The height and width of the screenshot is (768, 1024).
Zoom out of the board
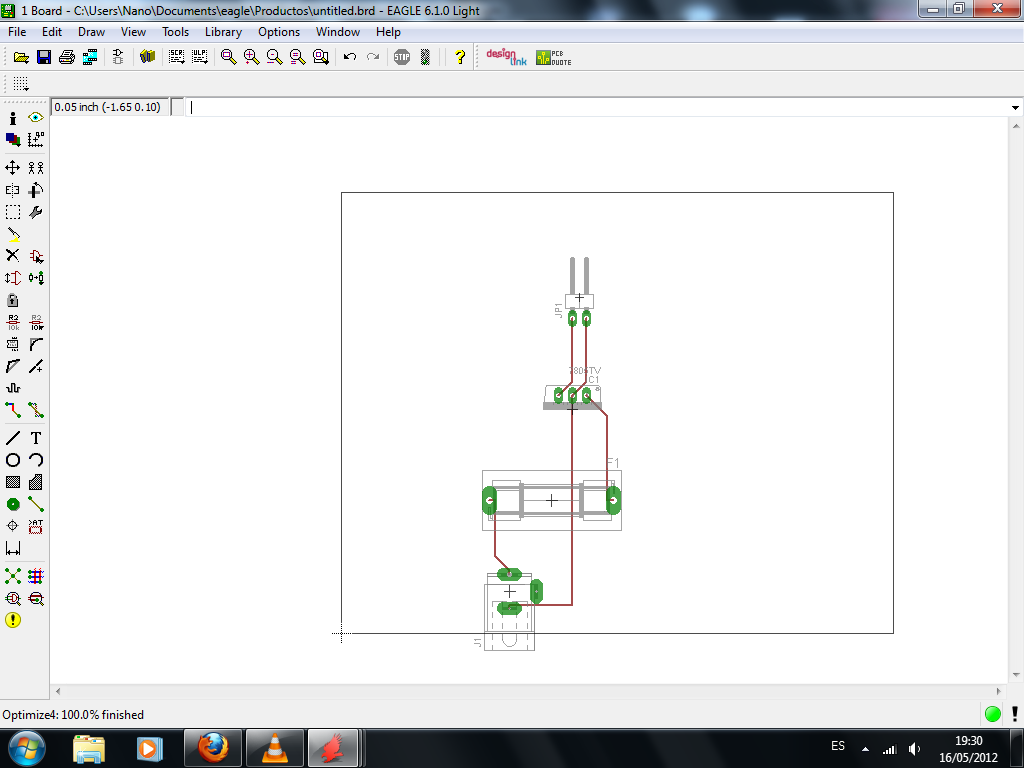click(274, 57)
